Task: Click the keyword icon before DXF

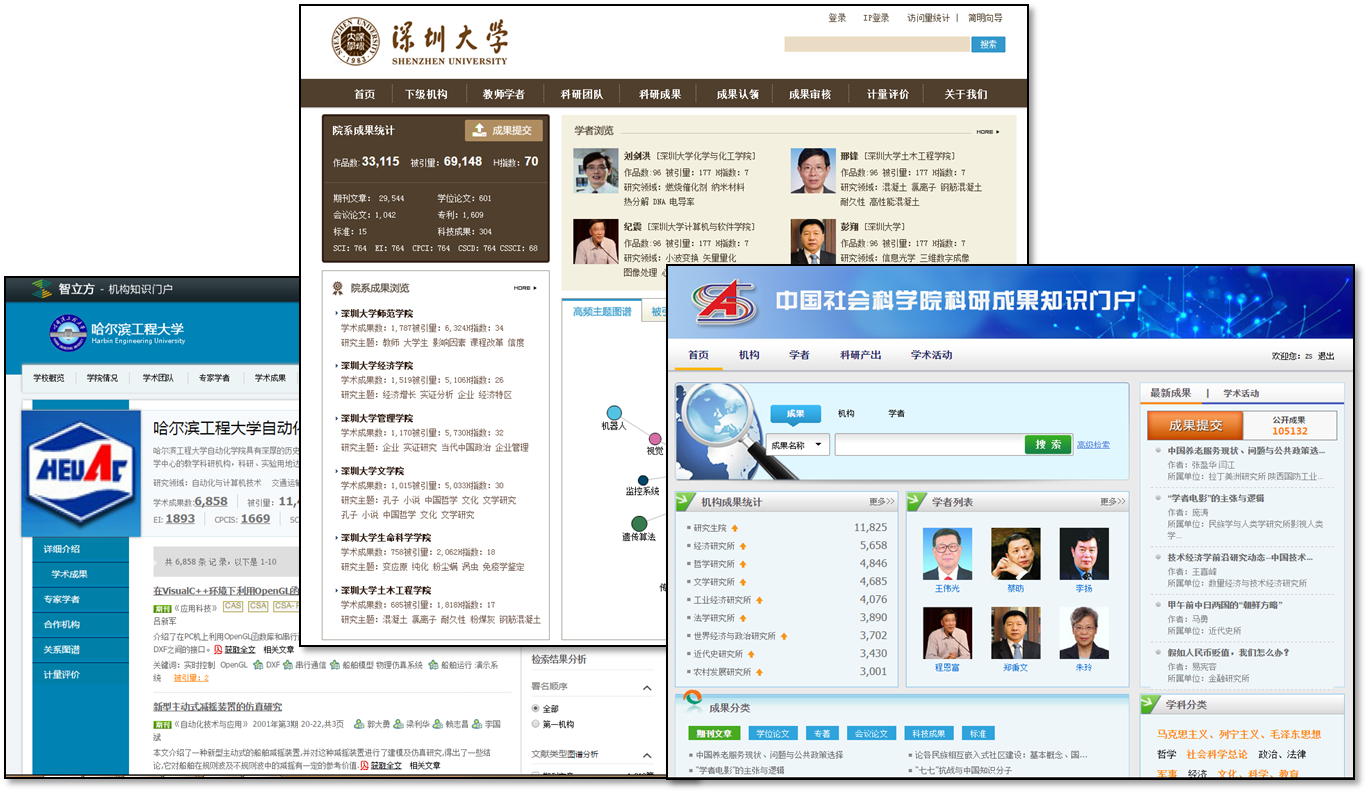Action: [258, 664]
